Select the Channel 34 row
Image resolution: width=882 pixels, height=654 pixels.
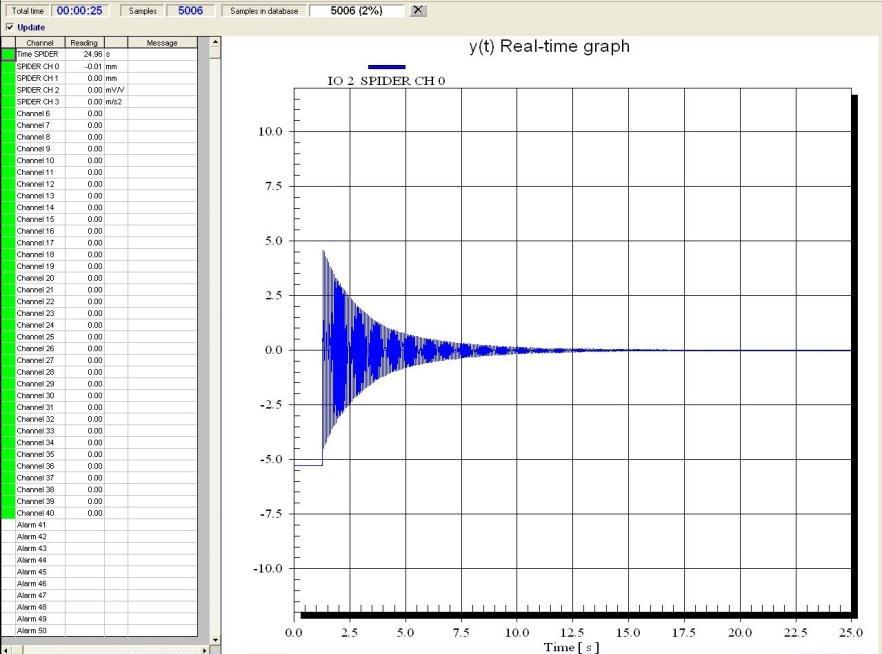(99, 443)
